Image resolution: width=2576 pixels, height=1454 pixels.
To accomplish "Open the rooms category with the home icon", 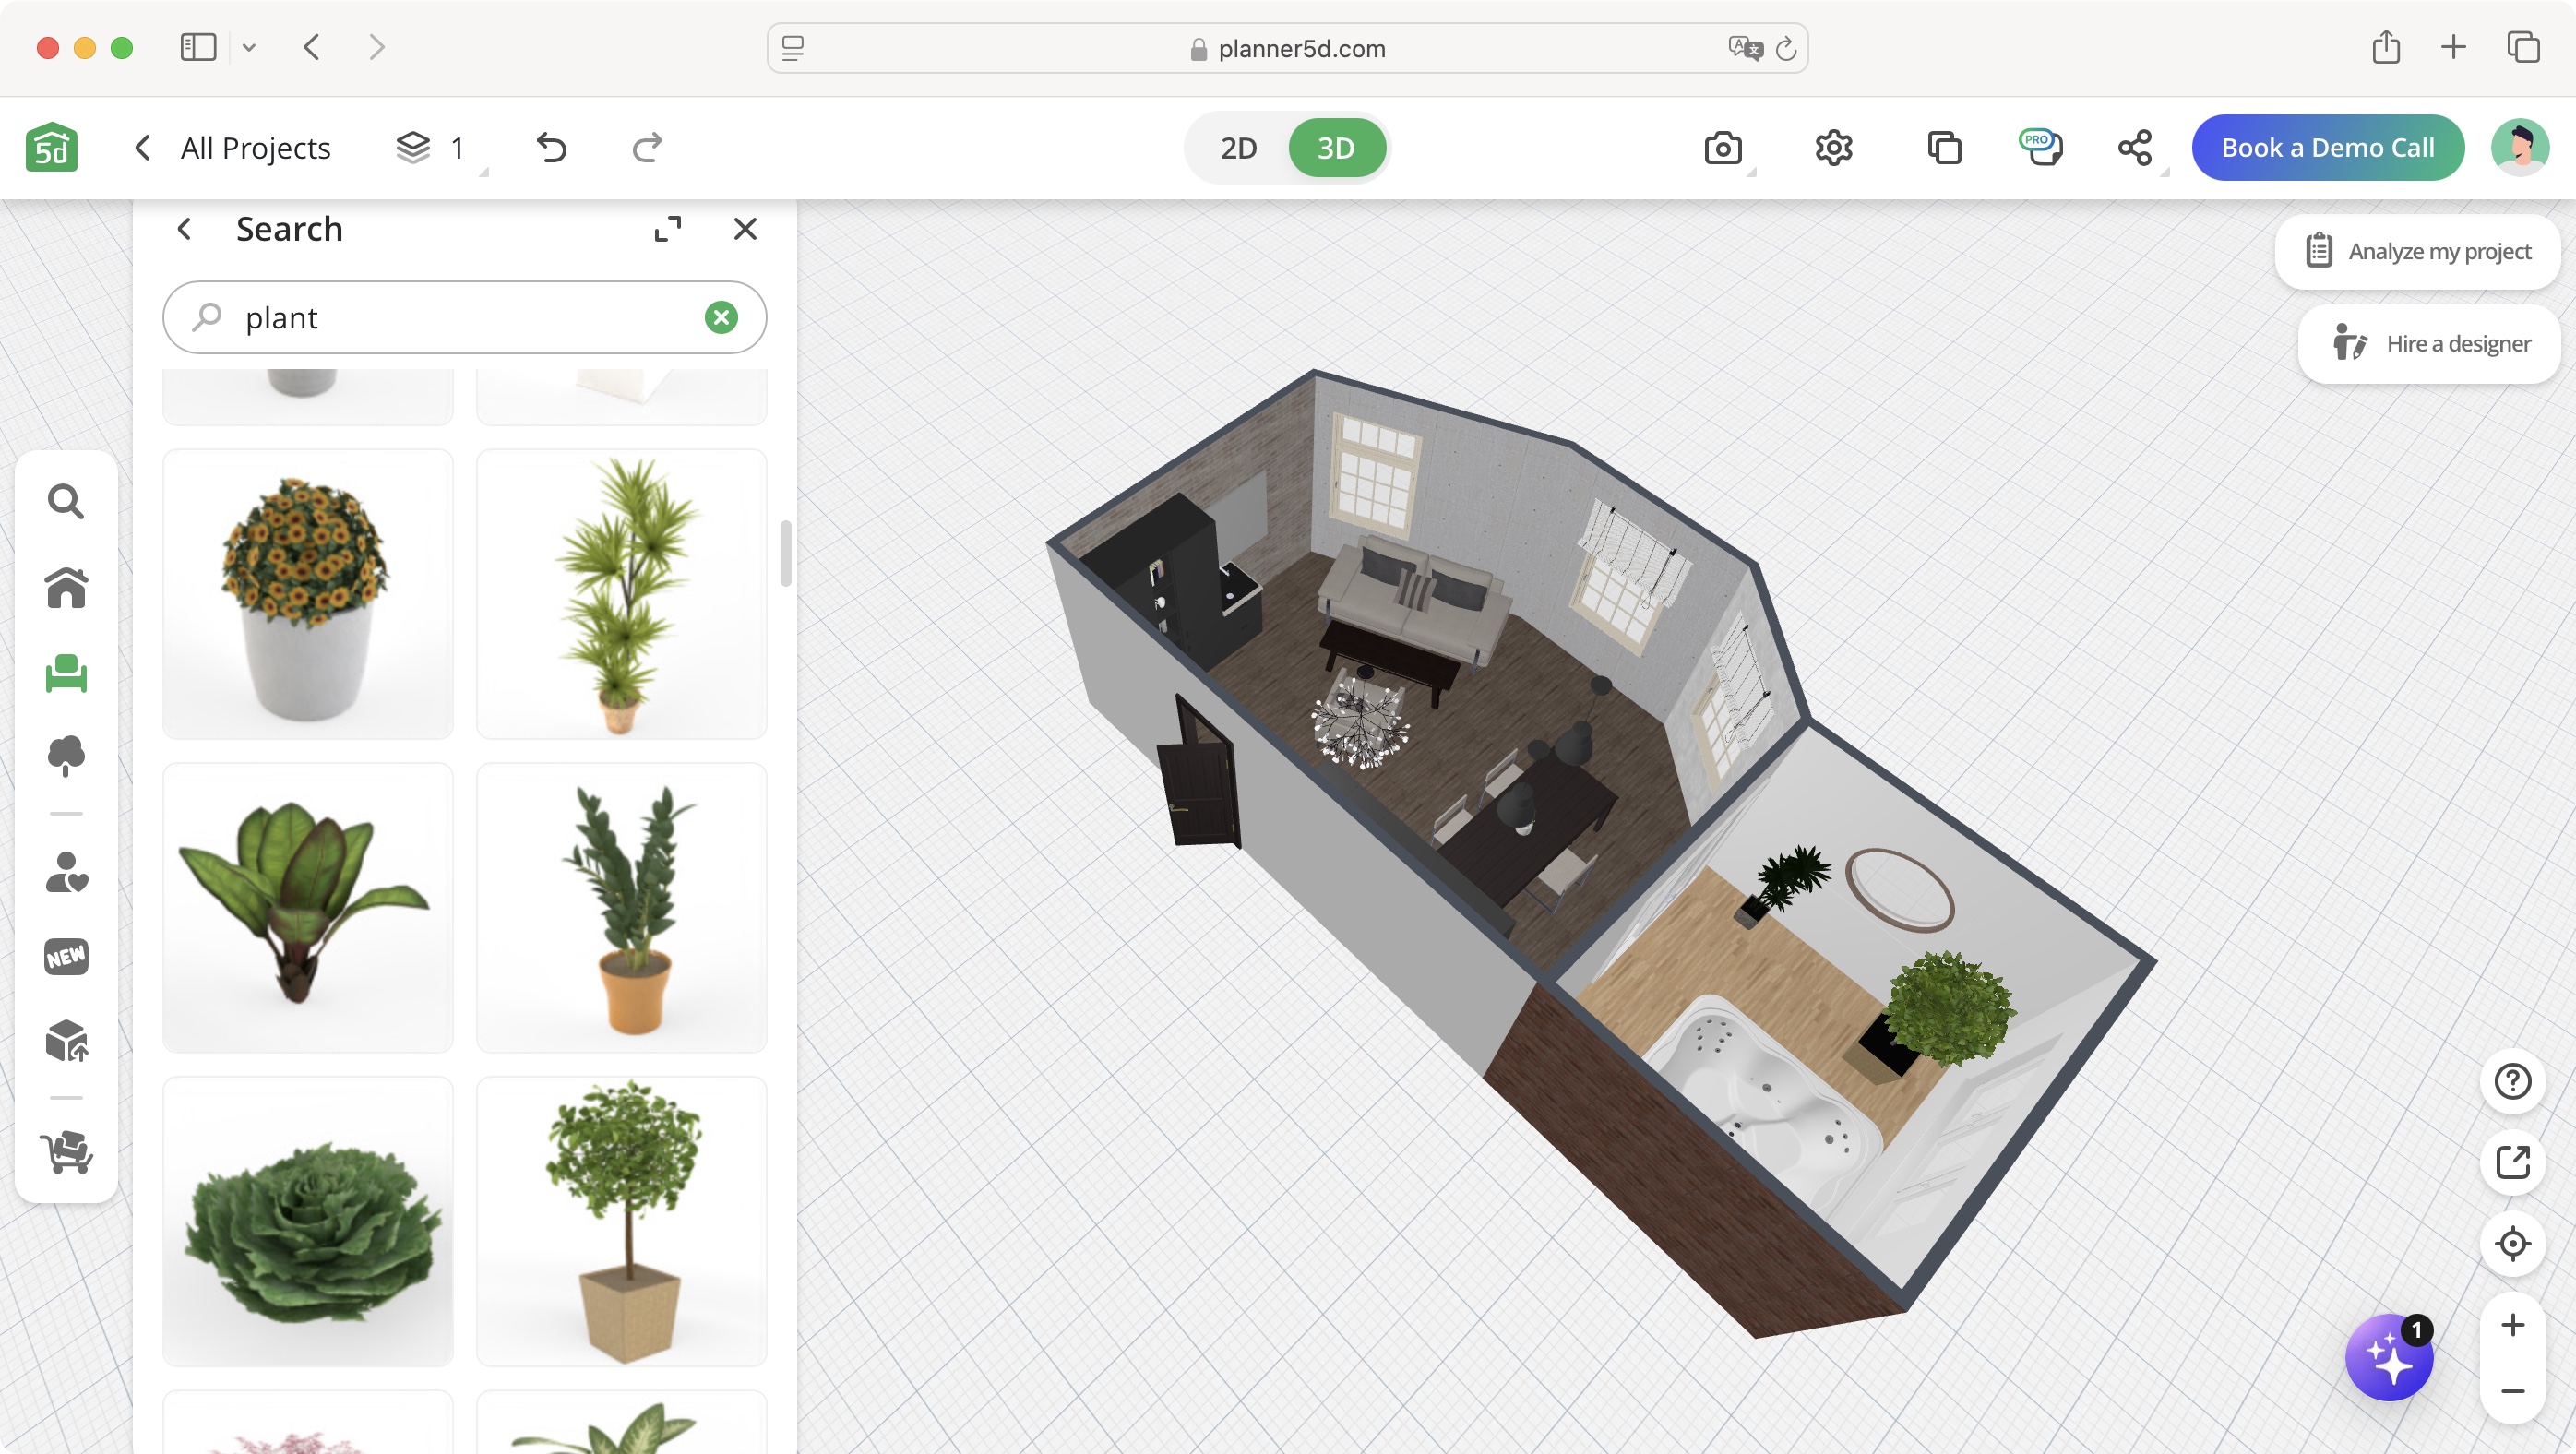I will point(65,588).
